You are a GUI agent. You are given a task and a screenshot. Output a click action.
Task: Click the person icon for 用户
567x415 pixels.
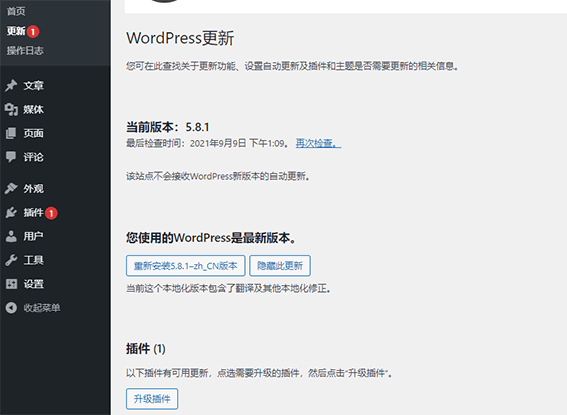click(11, 236)
